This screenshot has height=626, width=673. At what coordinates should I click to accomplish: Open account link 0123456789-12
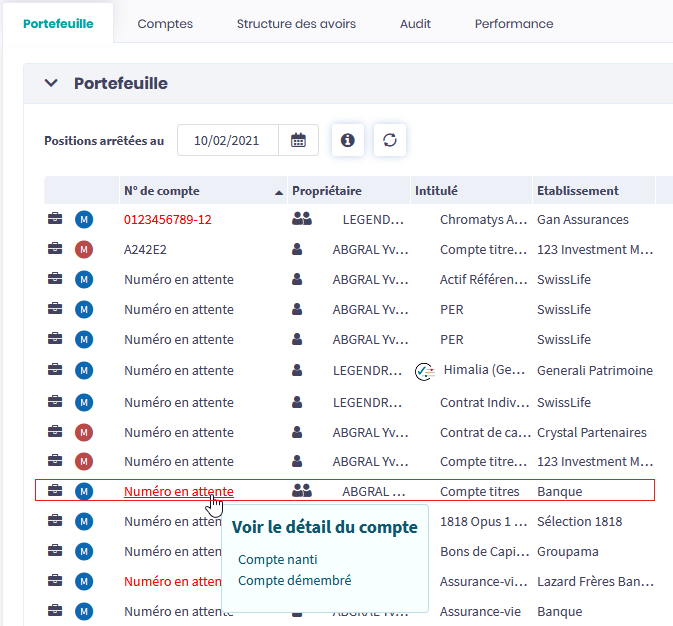coord(168,219)
